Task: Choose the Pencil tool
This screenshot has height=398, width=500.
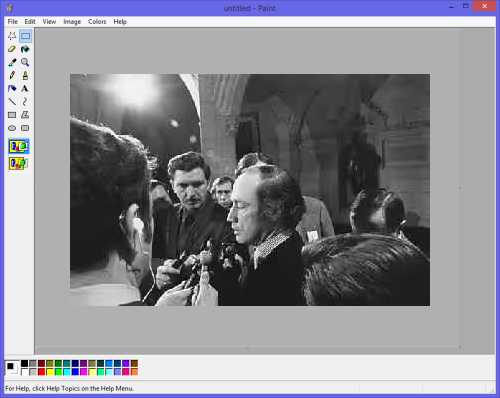Action: [12, 75]
